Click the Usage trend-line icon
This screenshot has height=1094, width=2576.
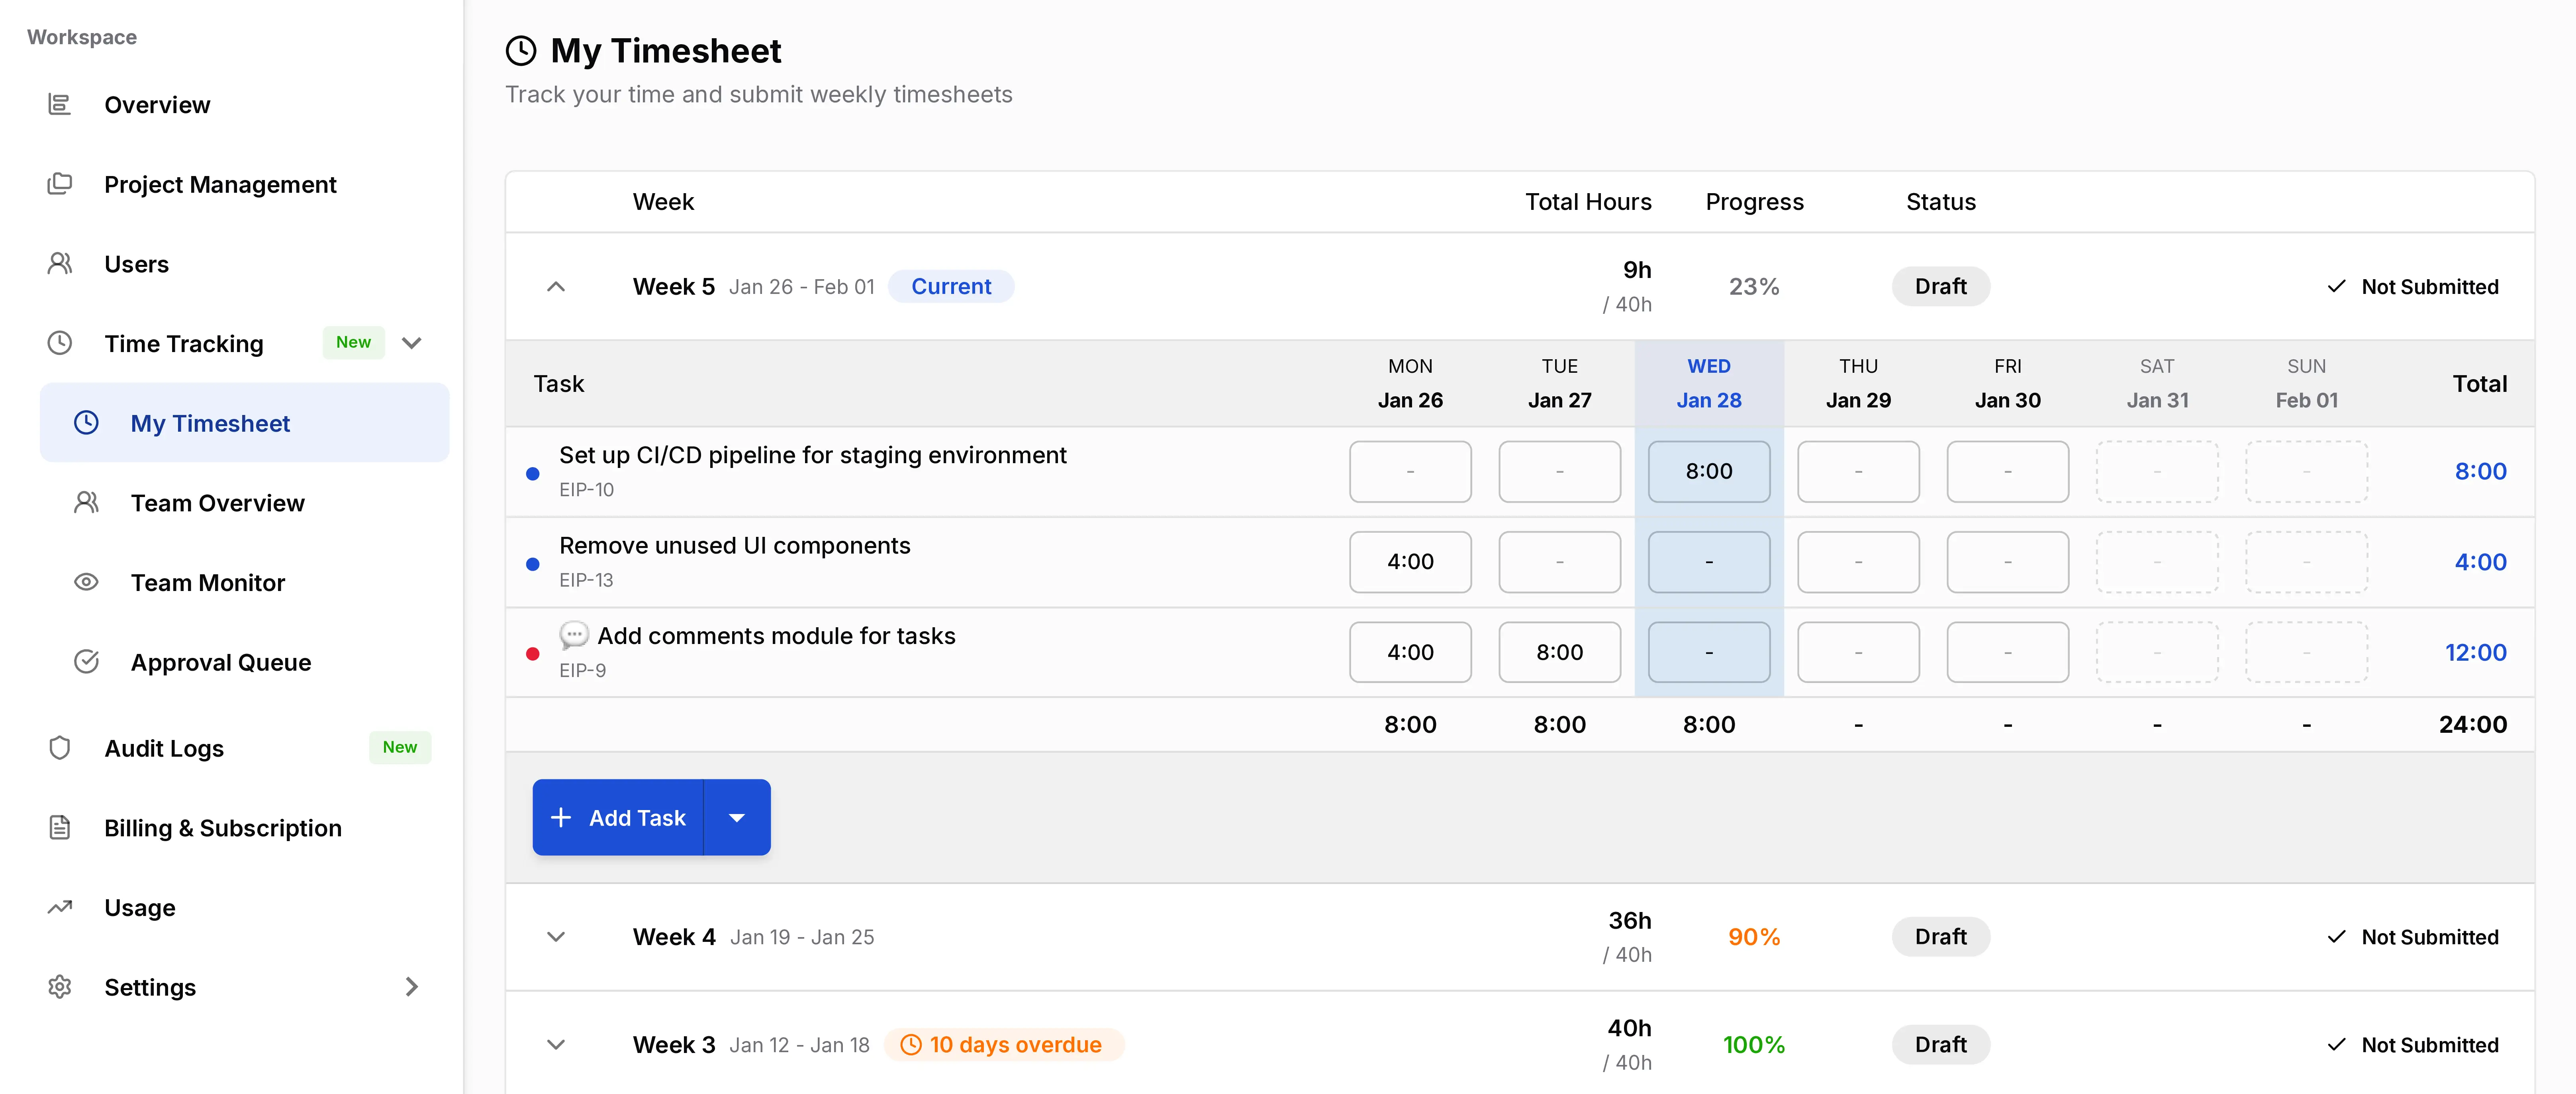click(x=60, y=907)
